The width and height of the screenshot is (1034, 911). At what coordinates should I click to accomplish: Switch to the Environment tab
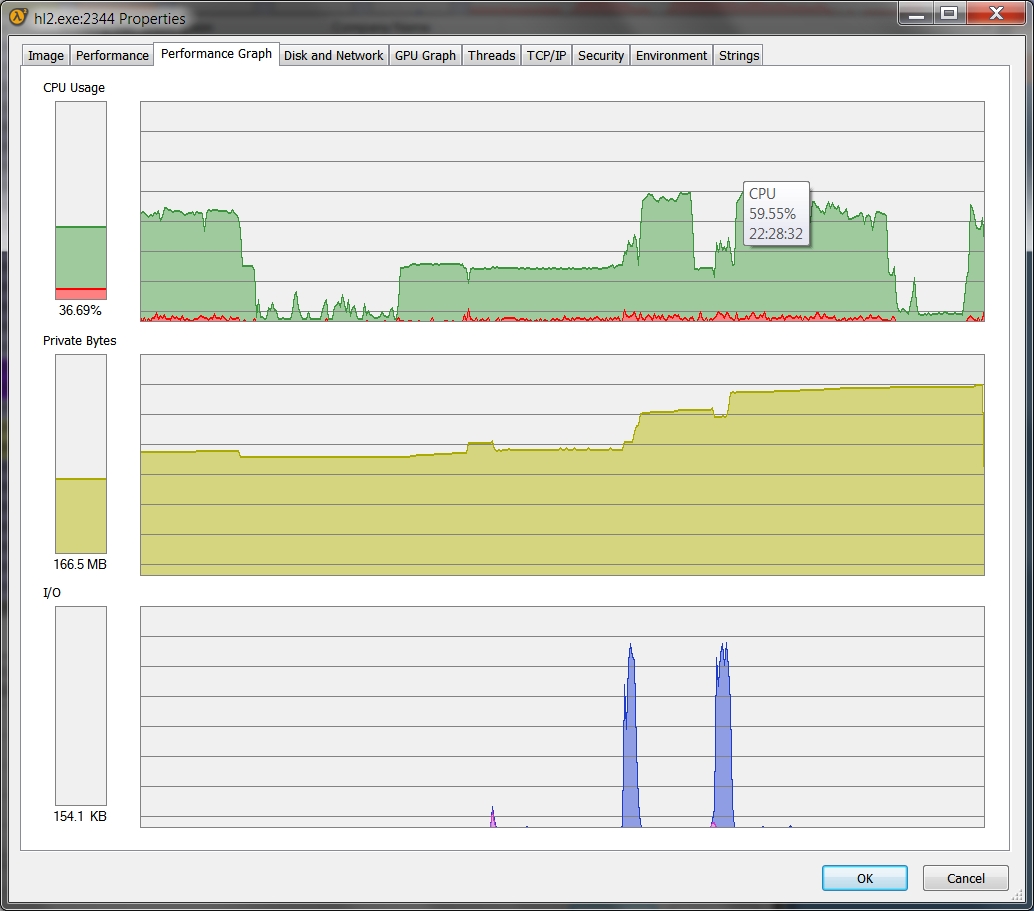click(x=671, y=55)
